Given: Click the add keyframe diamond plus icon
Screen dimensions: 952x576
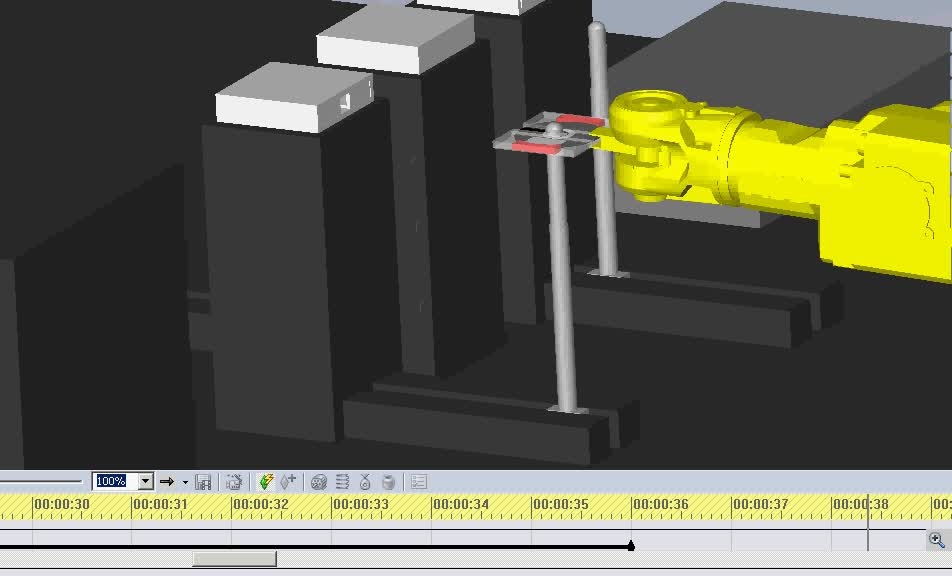Looking at the screenshot, I should click(288, 481).
